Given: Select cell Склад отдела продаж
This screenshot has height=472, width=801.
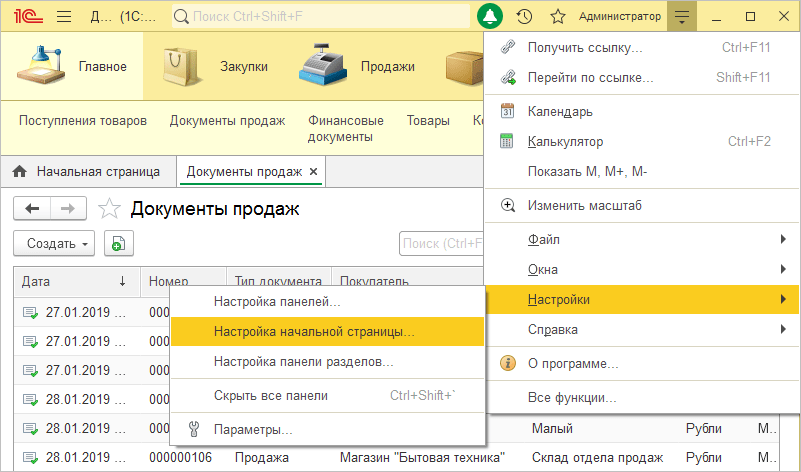Looking at the screenshot, I should [x=597, y=457].
